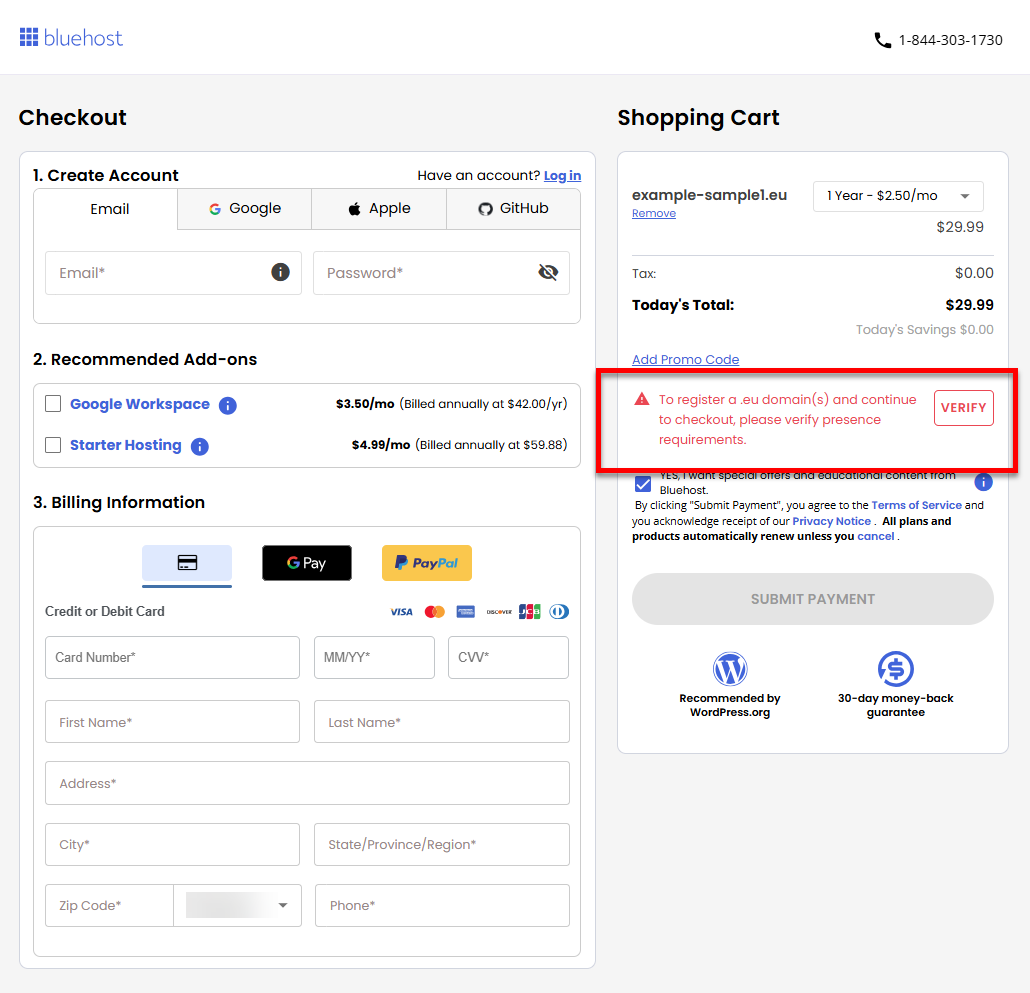The height and width of the screenshot is (993, 1030).
Task: Click the Log in link
Action: point(562,175)
